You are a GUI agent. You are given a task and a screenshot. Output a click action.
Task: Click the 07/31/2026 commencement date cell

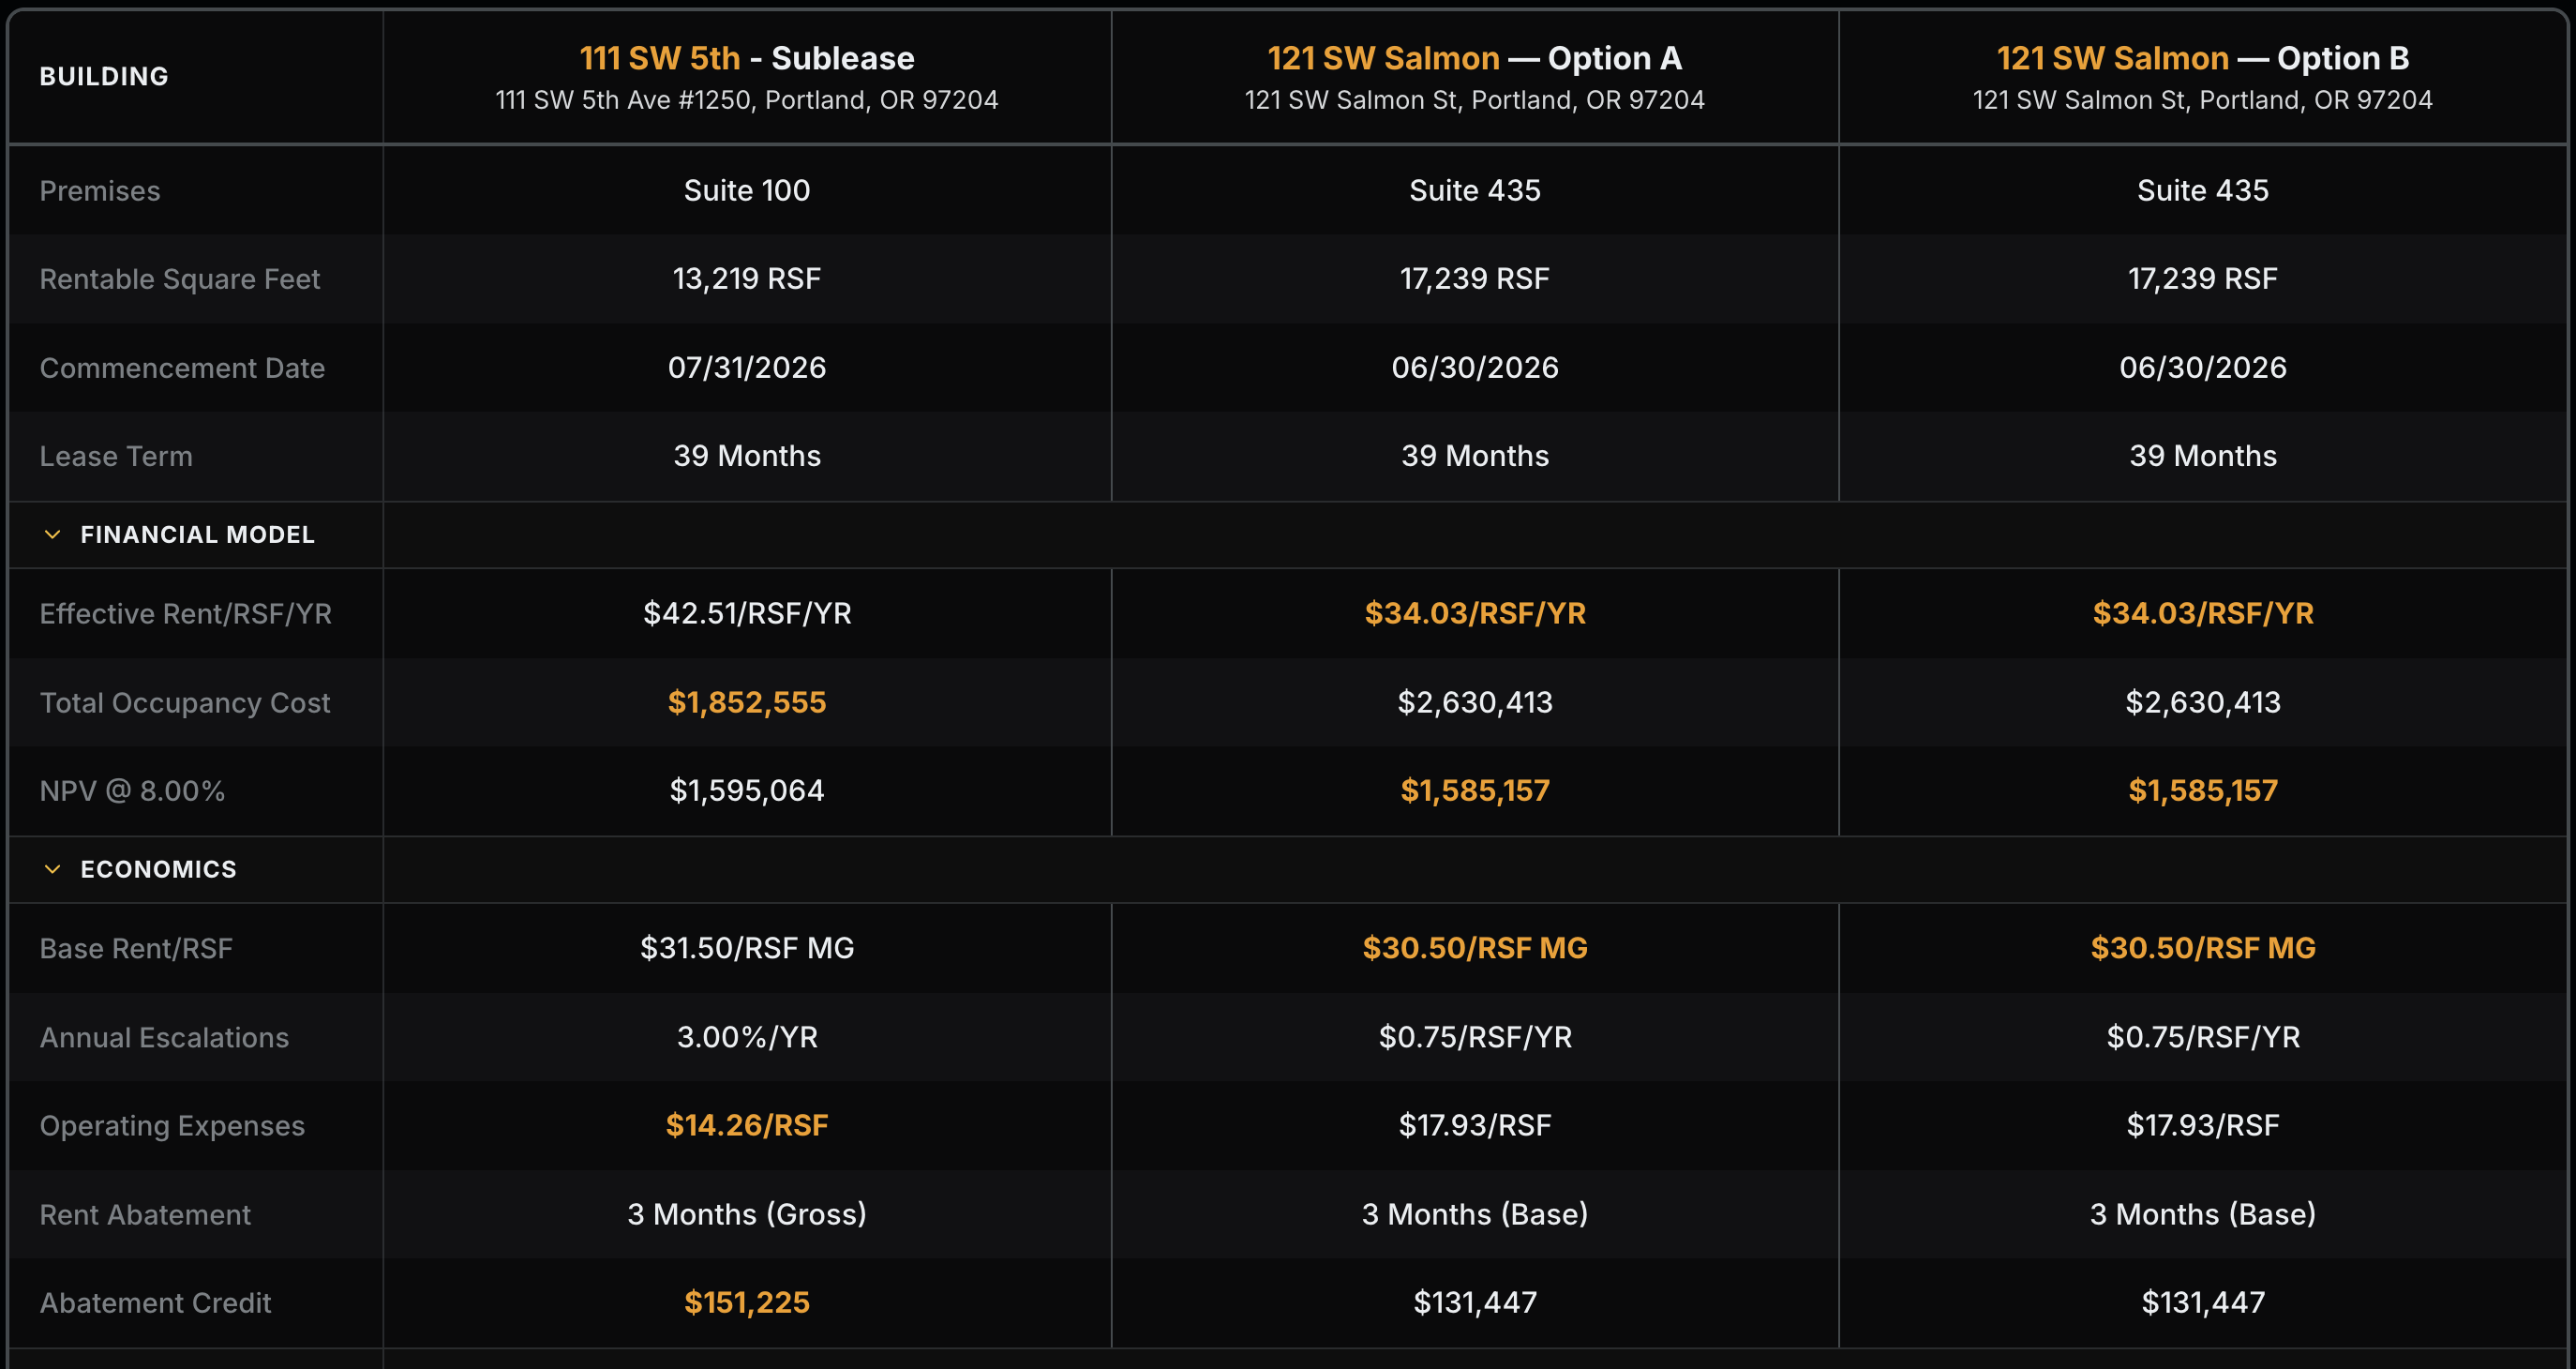tap(746, 367)
